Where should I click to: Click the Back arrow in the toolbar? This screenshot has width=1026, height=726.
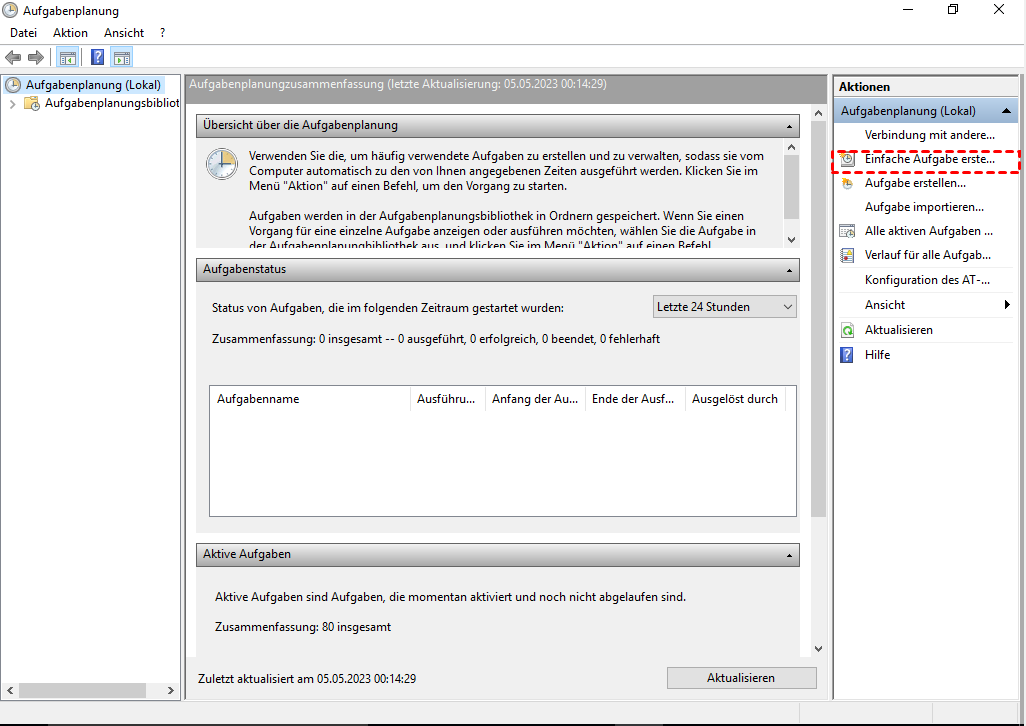(x=14, y=58)
